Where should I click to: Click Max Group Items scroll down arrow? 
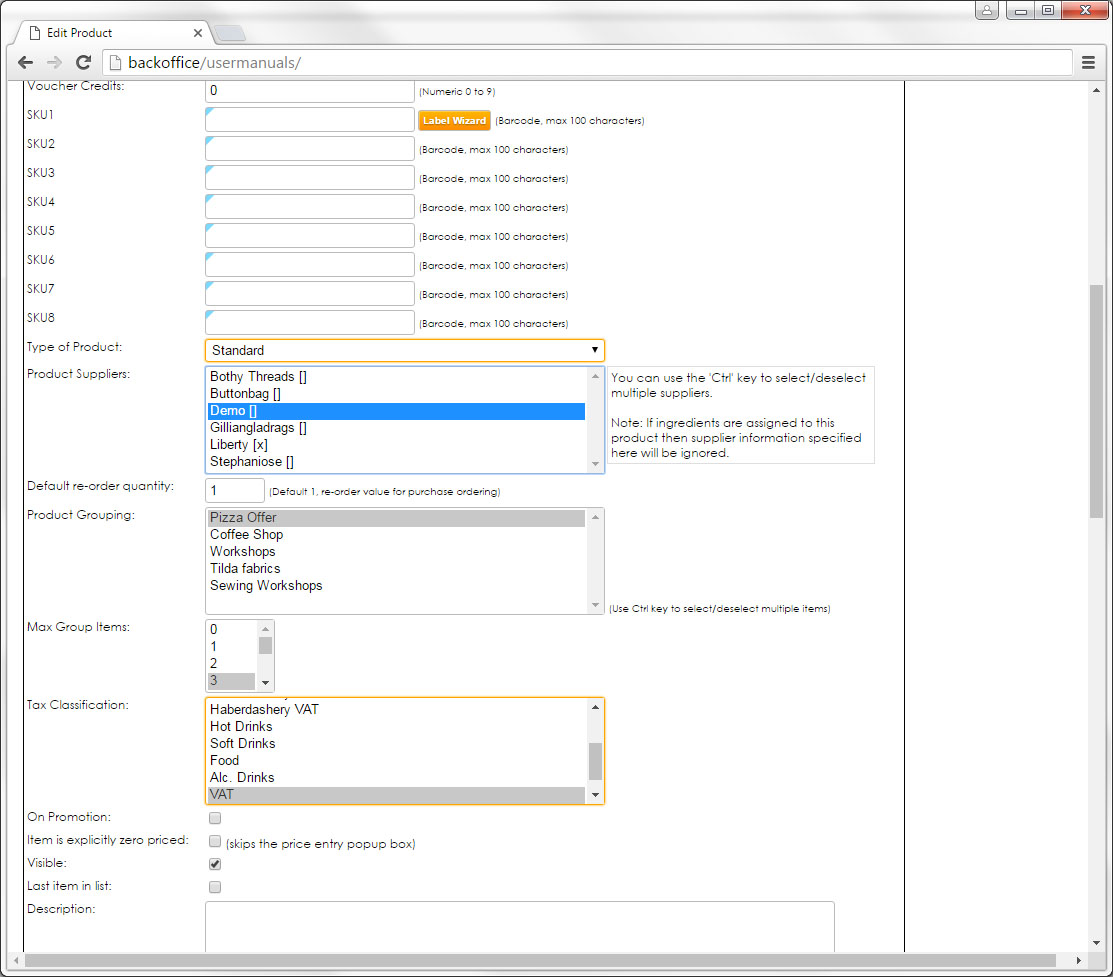tap(265, 683)
